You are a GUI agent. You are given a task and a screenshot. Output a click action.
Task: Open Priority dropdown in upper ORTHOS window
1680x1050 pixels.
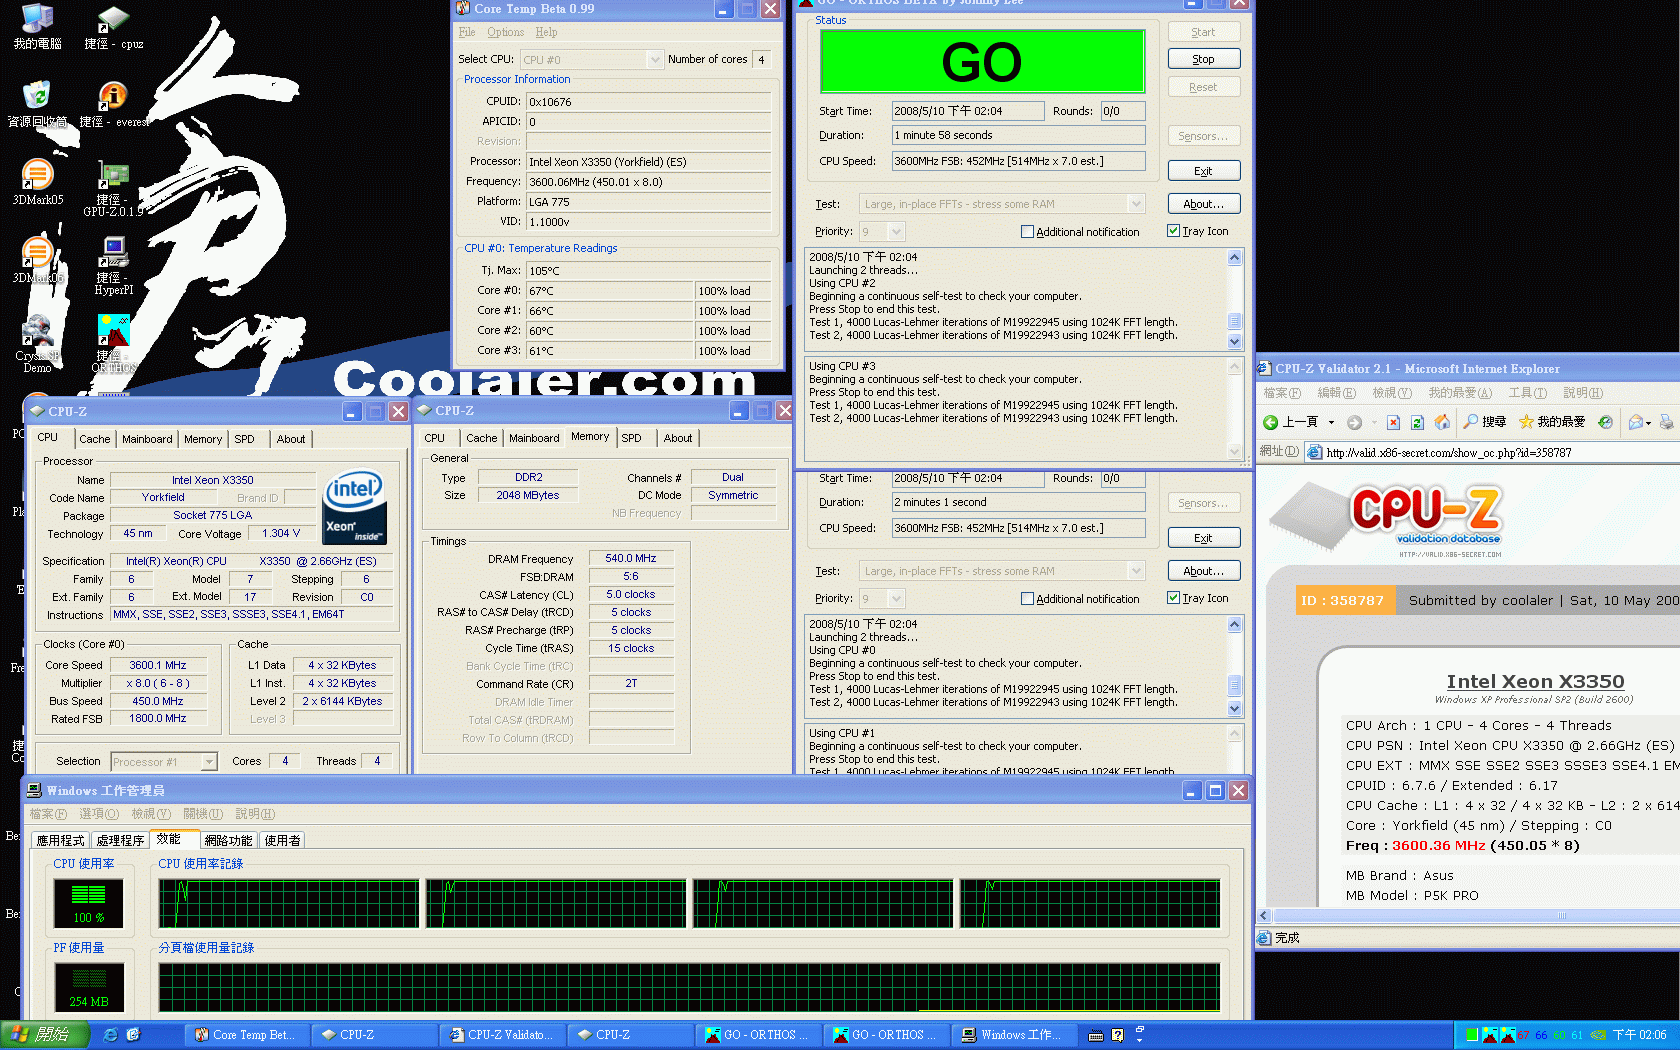pyautogui.click(x=896, y=232)
